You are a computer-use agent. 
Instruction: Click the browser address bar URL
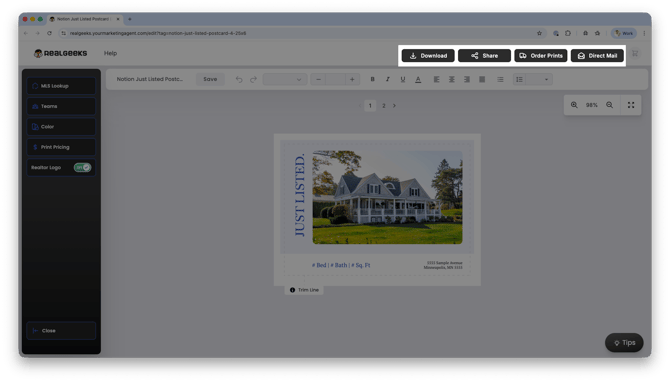tap(158, 33)
